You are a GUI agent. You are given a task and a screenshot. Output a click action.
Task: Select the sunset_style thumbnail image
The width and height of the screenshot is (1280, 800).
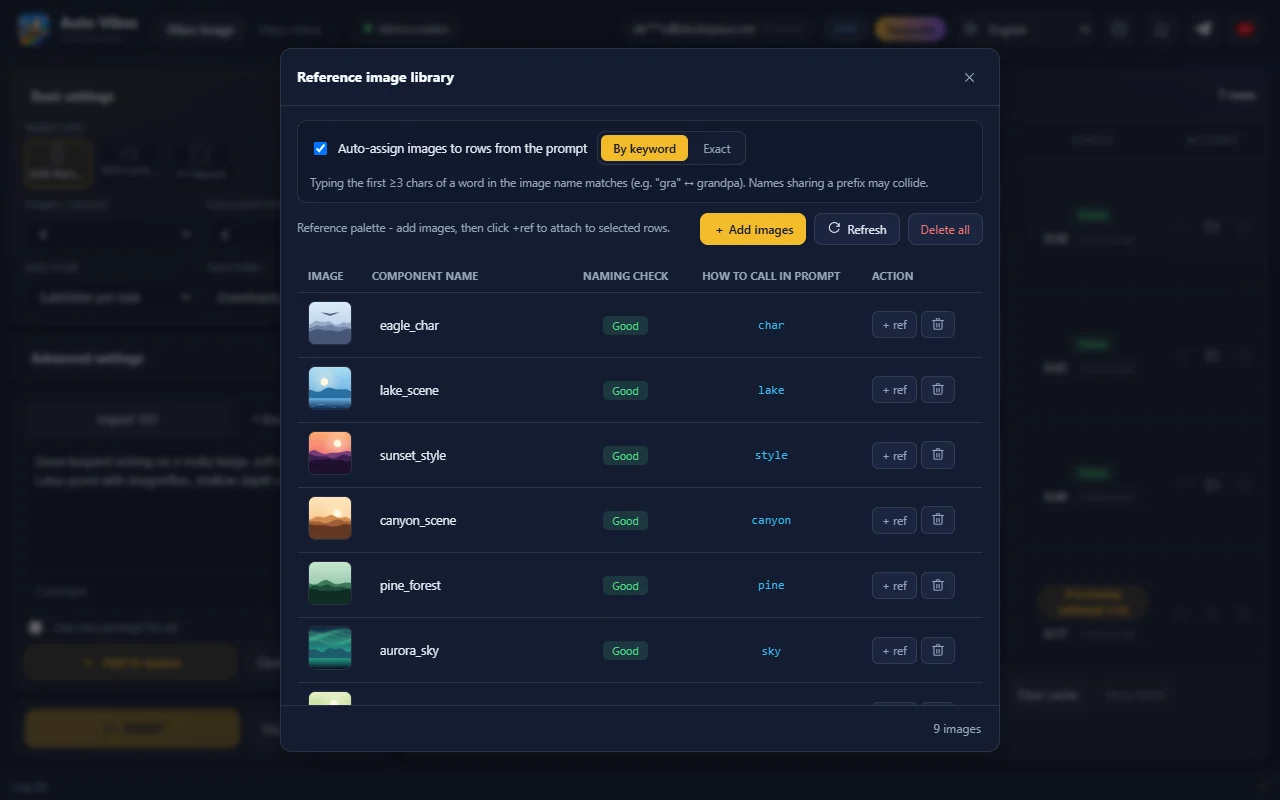[x=330, y=454]
